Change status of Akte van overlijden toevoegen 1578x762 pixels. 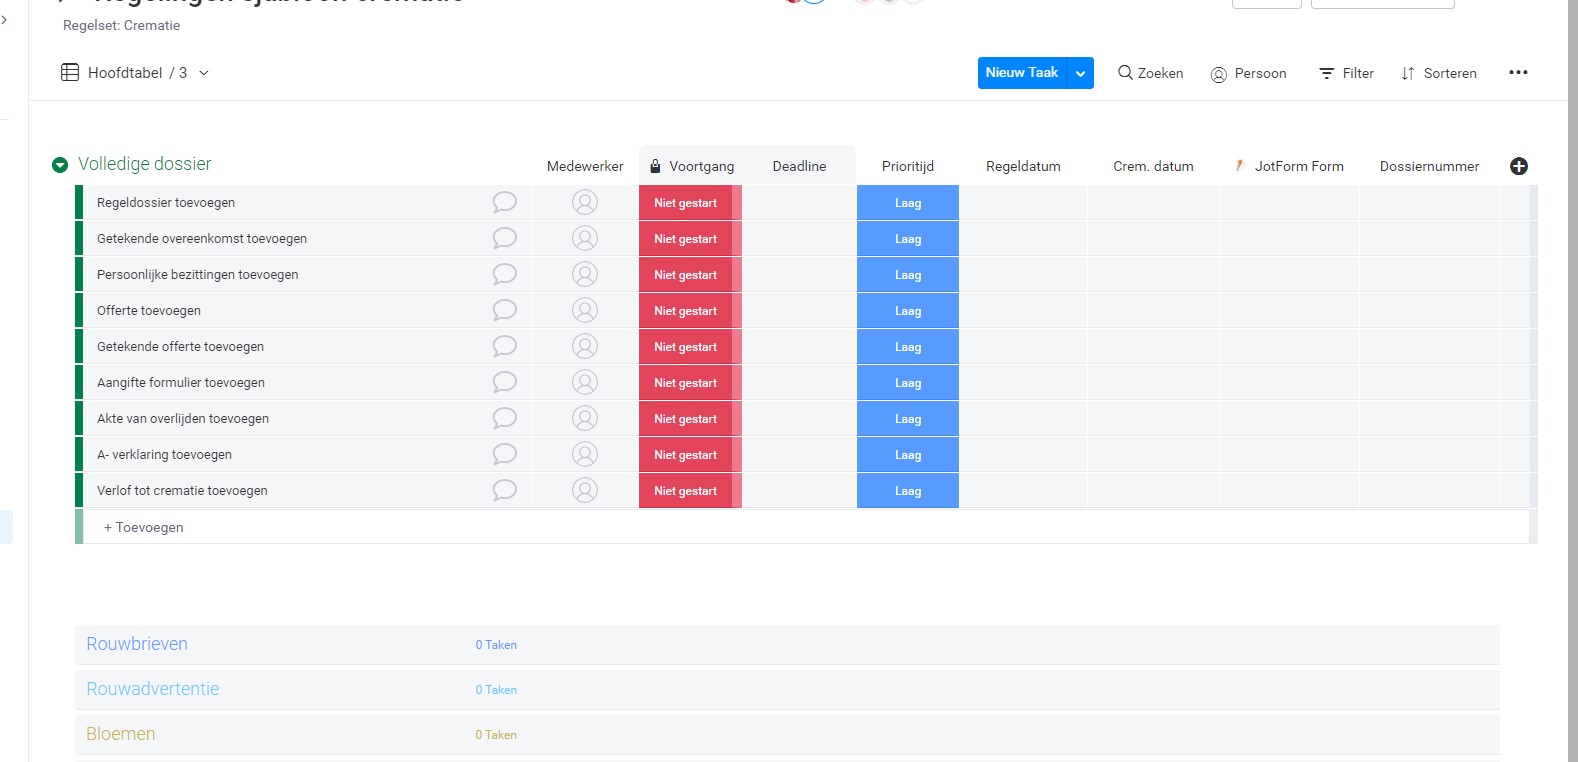[x=690, y=418]
